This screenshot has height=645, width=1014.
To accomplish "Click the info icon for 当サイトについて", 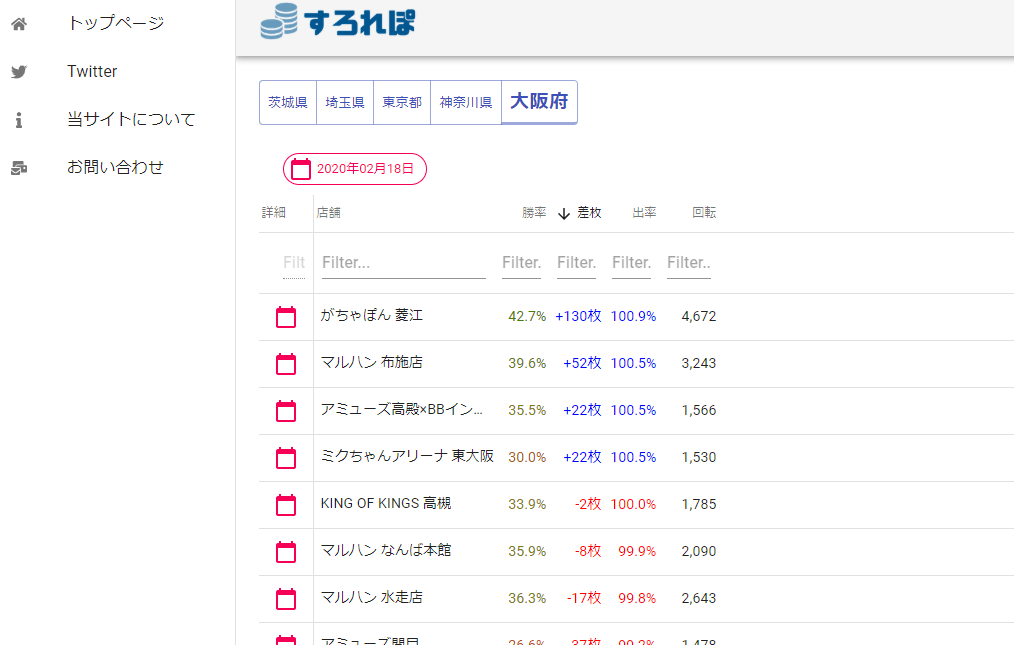I will point(19,120).
